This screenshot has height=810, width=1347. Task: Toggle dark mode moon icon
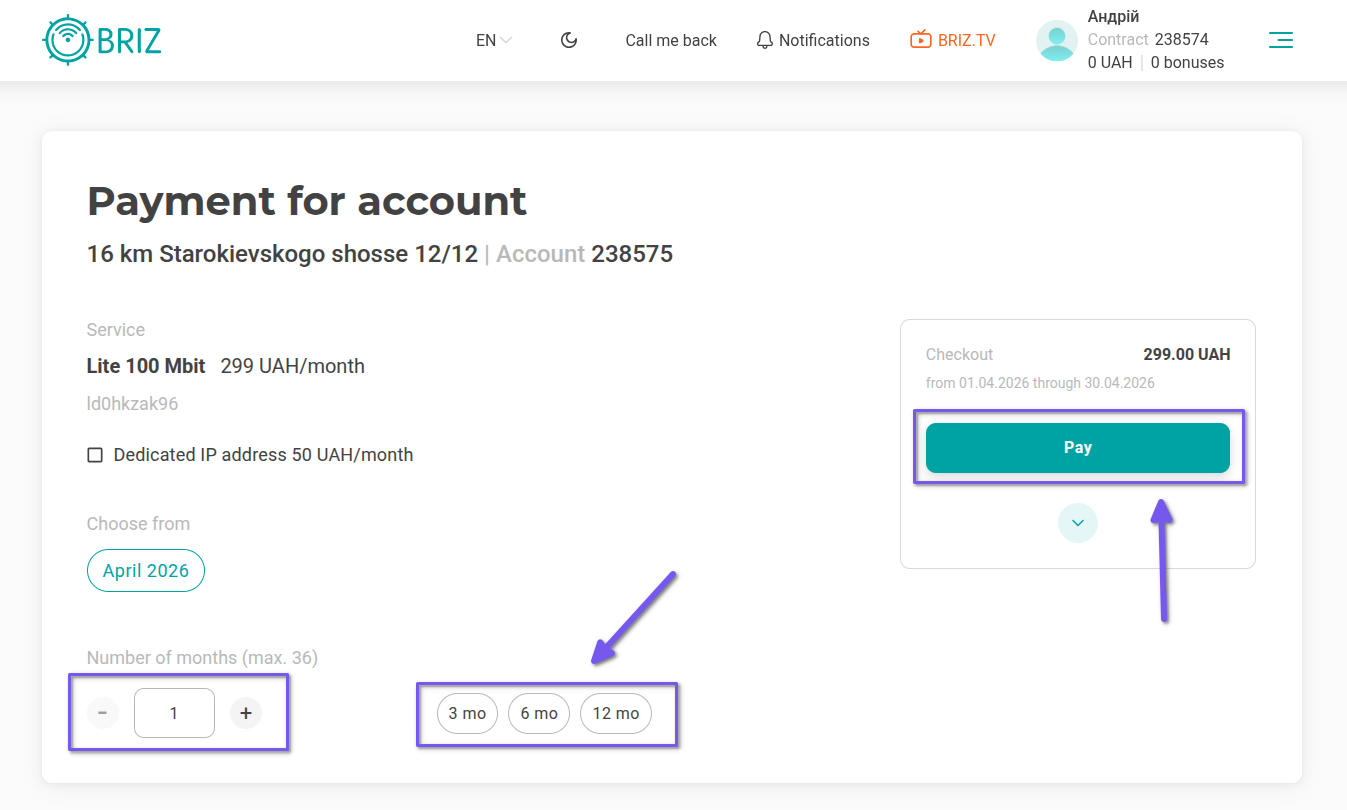pyautogui.click(x=569, y=40)
